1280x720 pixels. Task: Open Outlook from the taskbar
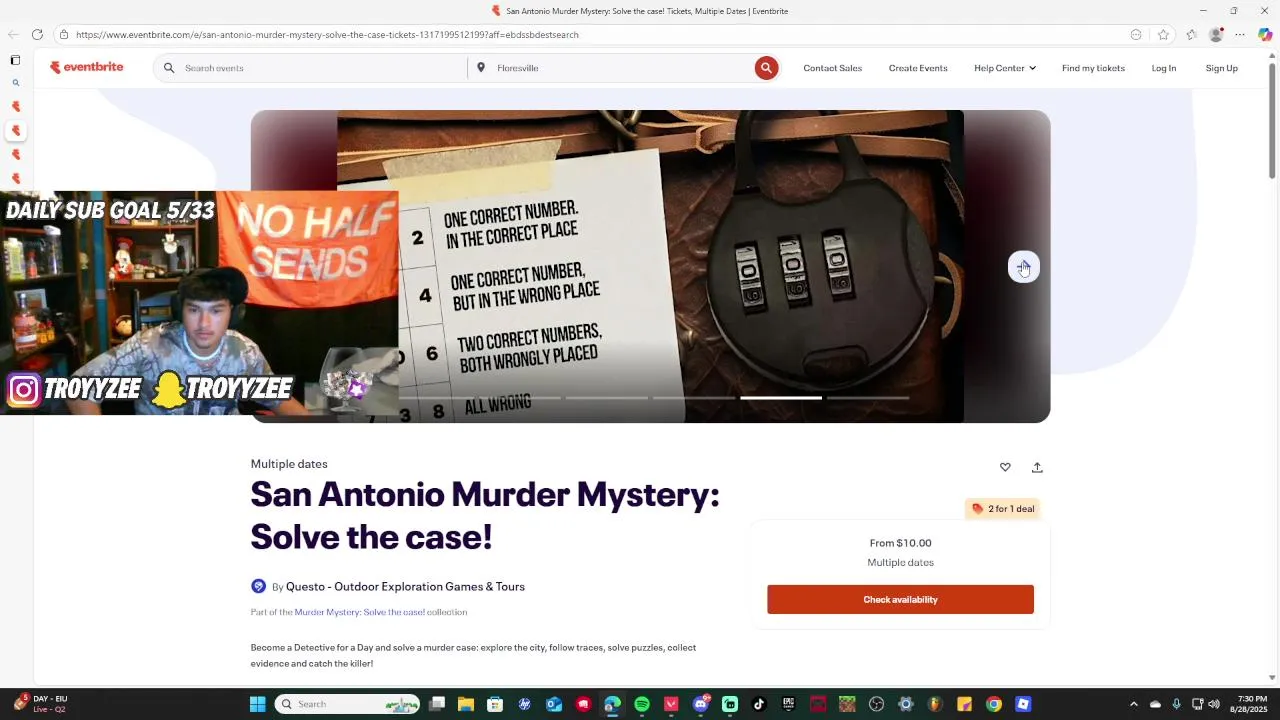(554, 704)
